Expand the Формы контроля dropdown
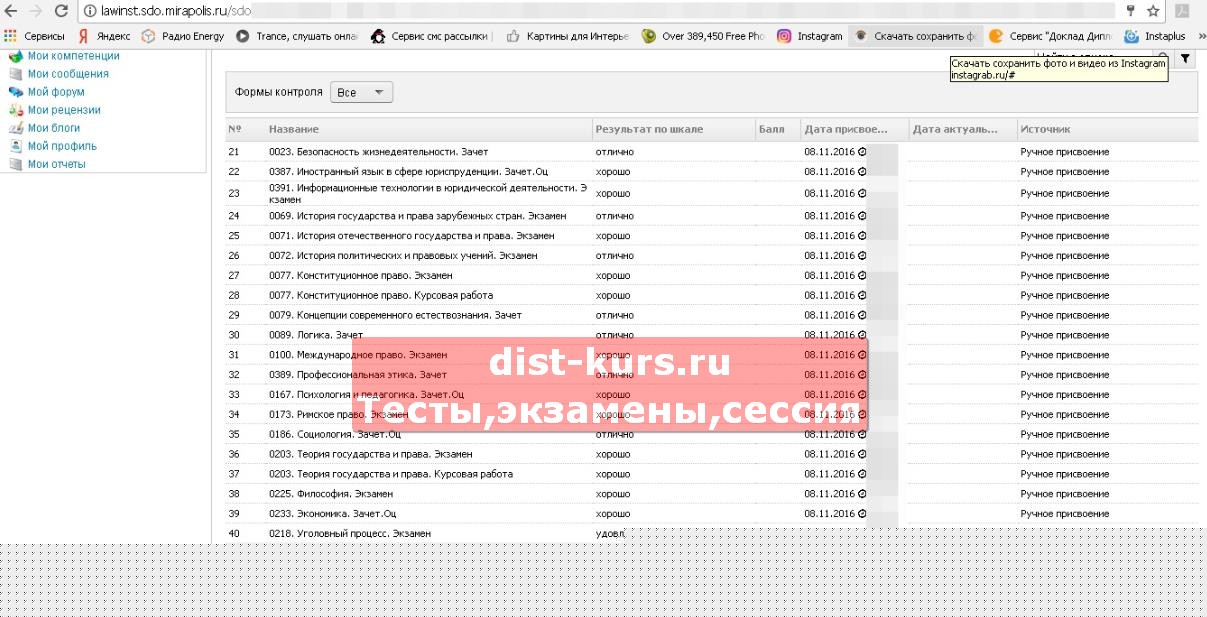Screen dimensions: 1207x617 (361, 93)
